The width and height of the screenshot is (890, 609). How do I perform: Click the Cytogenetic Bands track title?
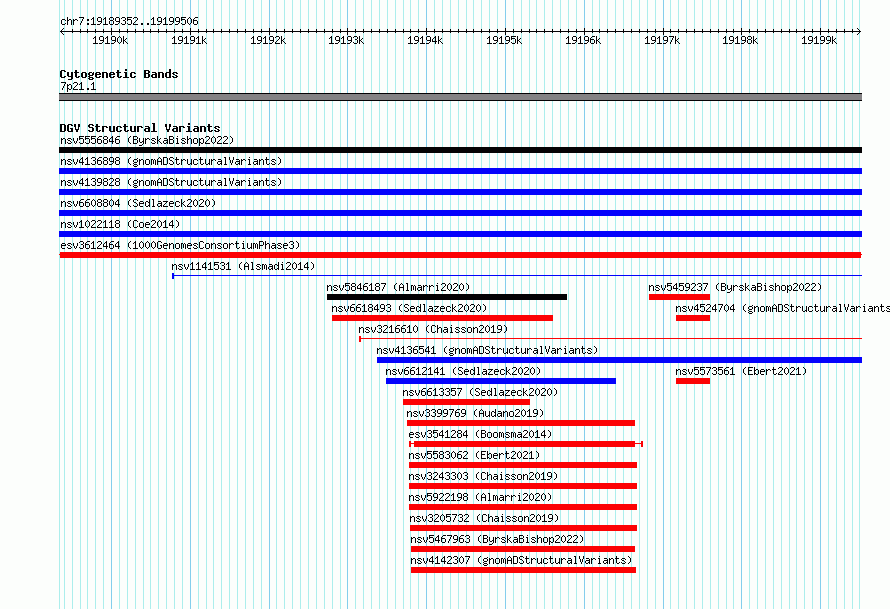tap(119, 74)
